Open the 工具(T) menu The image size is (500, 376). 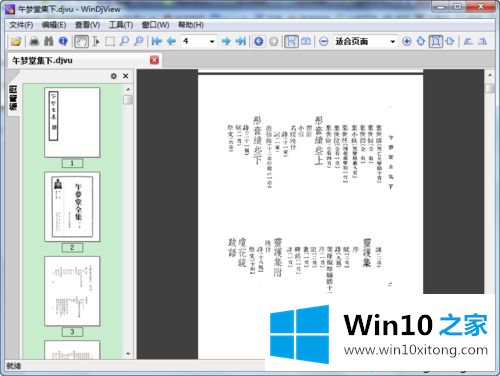121,25
